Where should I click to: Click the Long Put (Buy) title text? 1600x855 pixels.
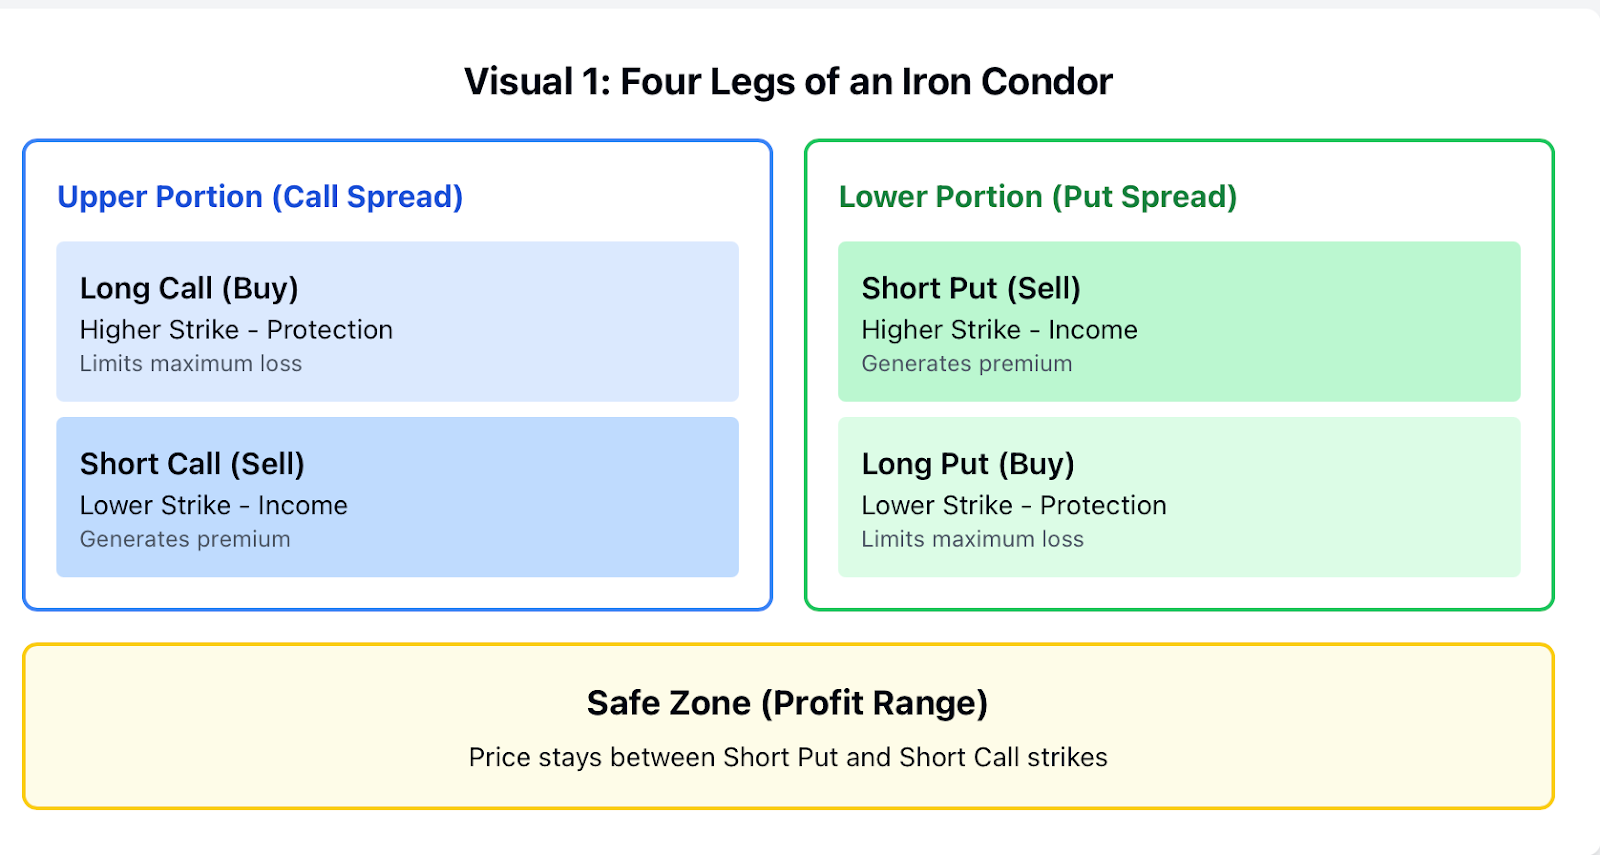click(968, 464)
